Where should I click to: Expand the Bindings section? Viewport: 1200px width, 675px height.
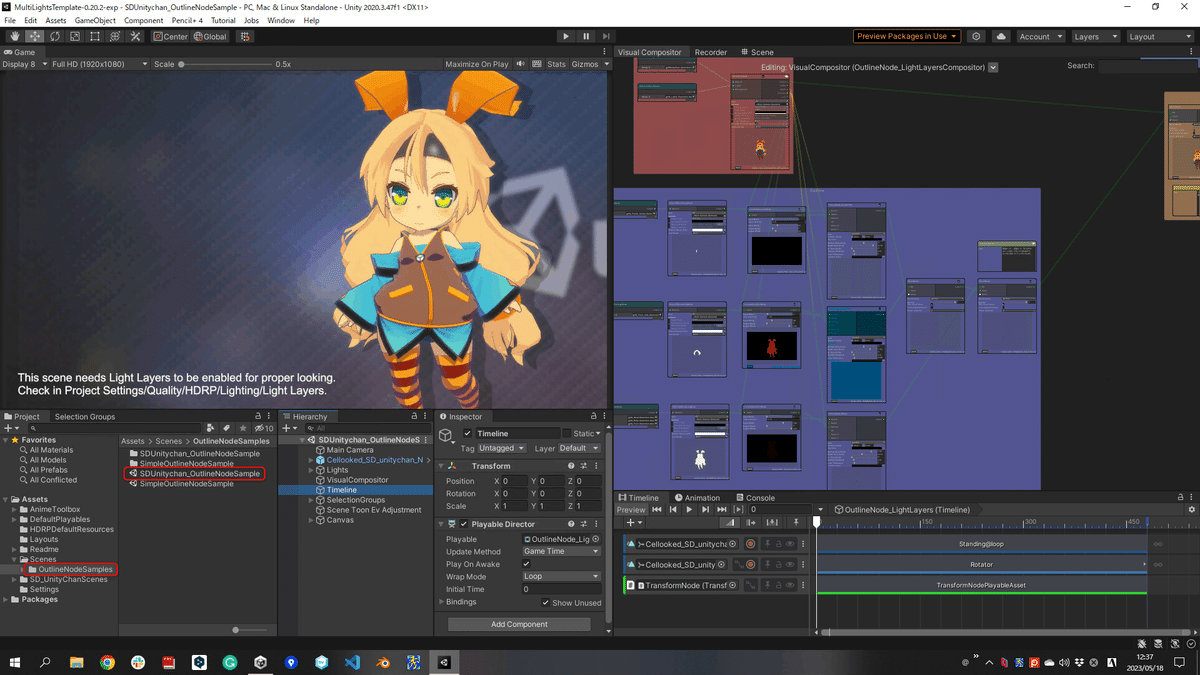coord(441,602)
